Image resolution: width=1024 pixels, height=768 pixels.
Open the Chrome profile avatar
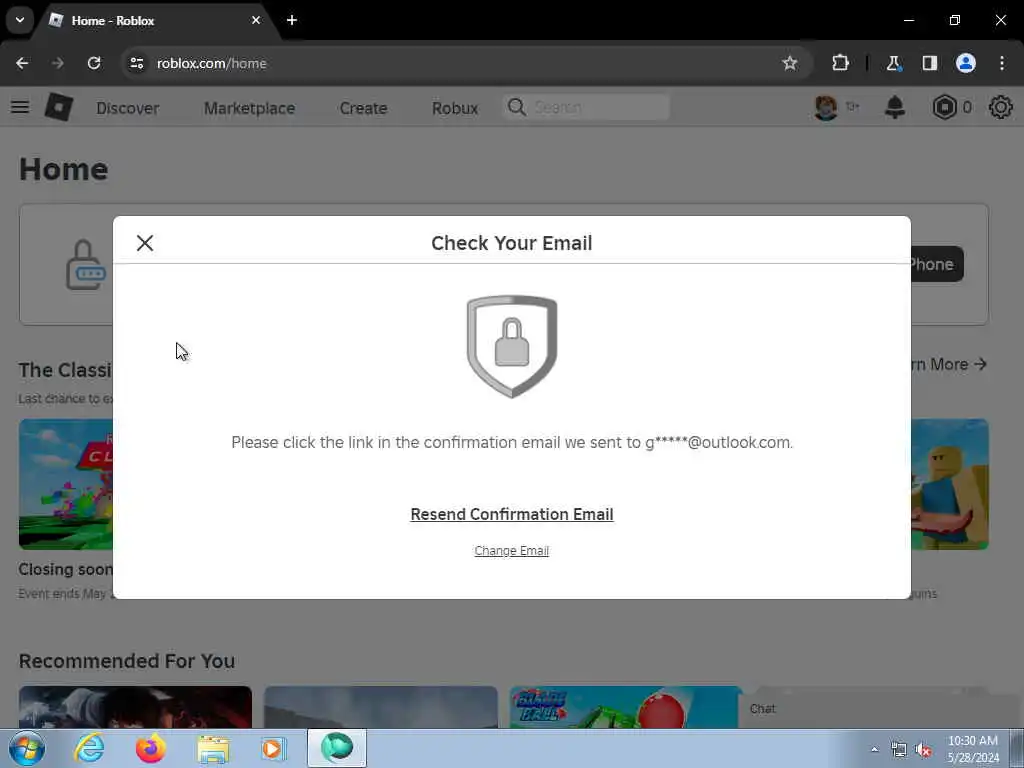965,63
